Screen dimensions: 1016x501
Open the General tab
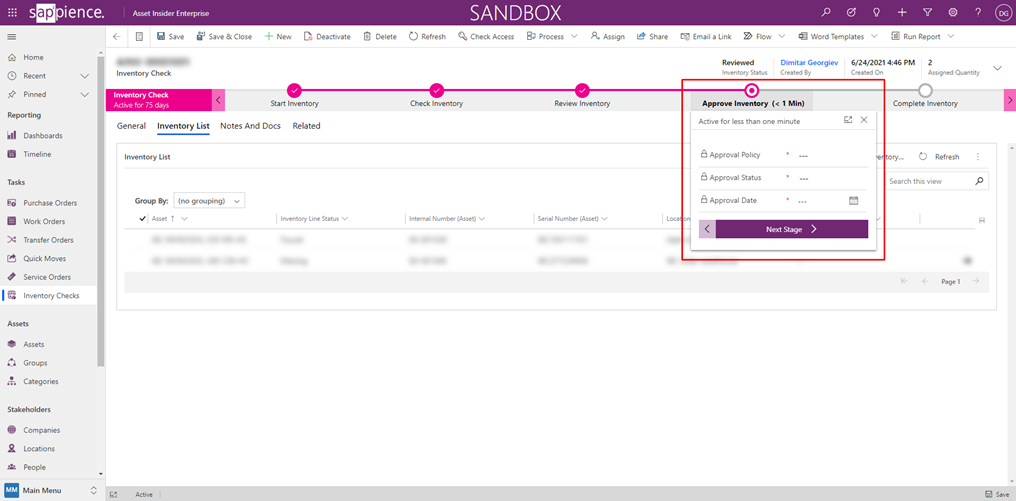tap(131, 126)
